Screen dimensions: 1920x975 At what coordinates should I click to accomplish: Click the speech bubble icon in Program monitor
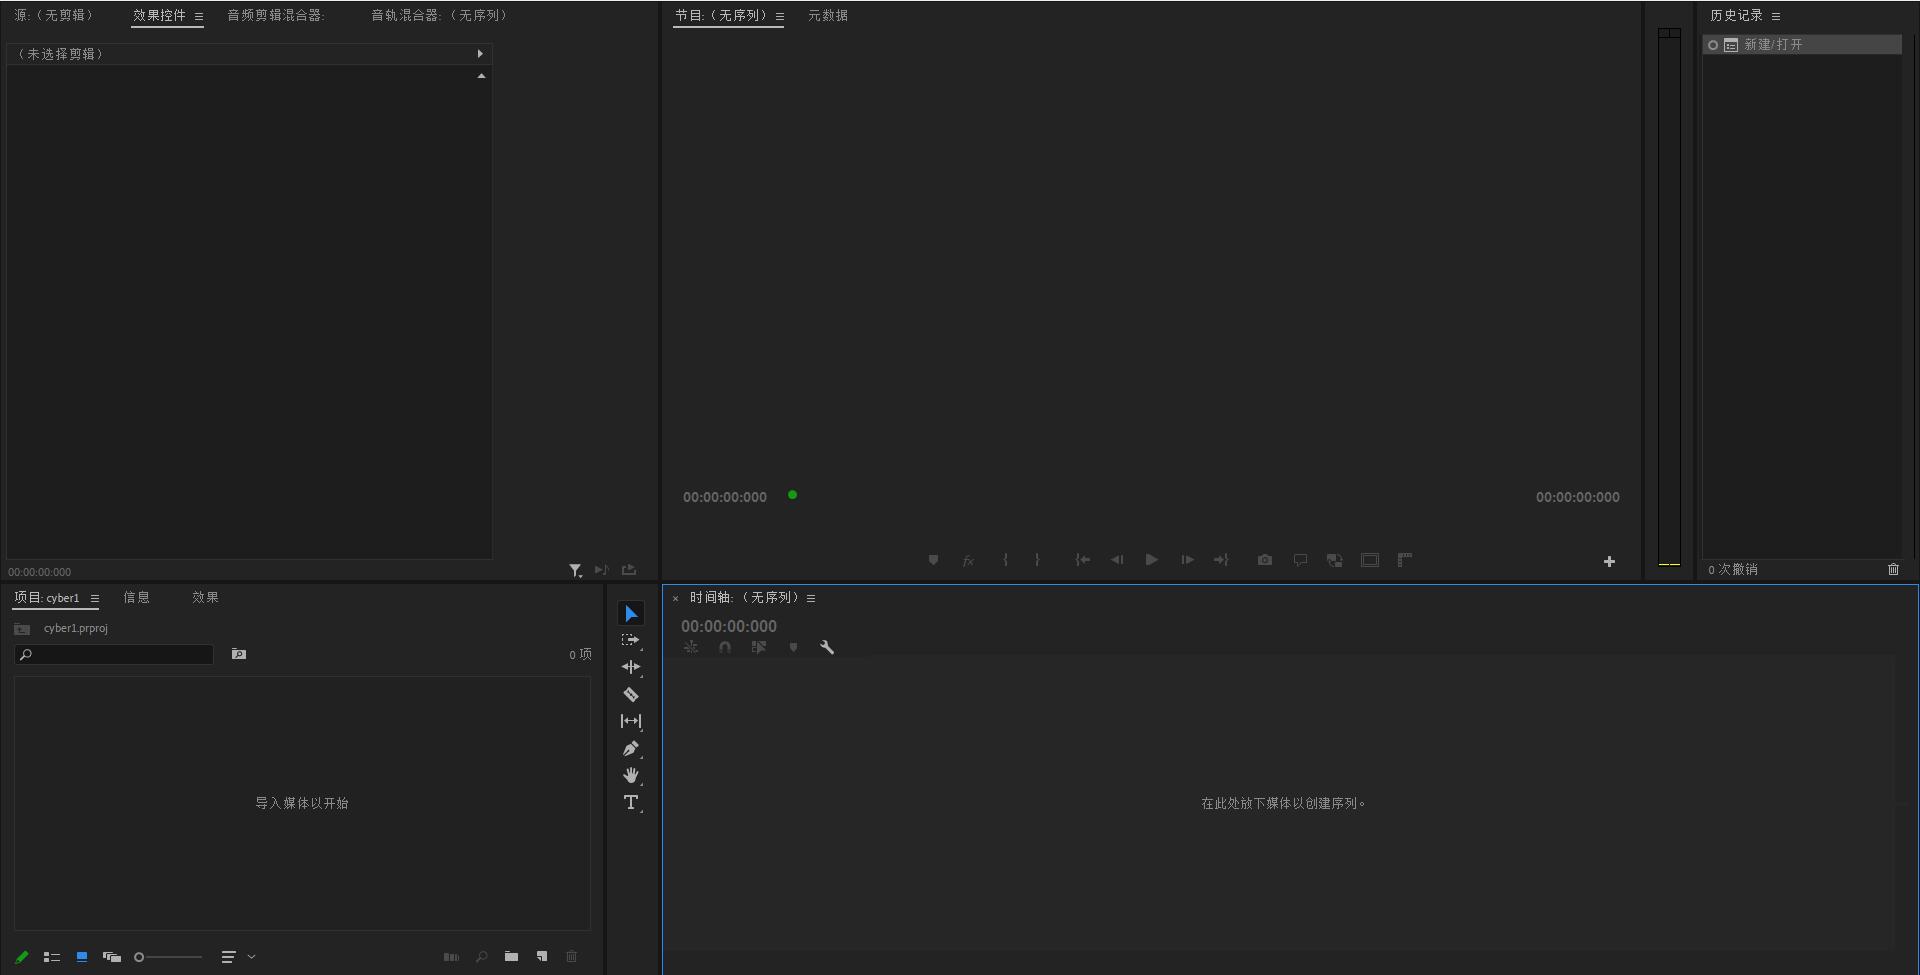pyautogui.click(x=1300, y=560)
